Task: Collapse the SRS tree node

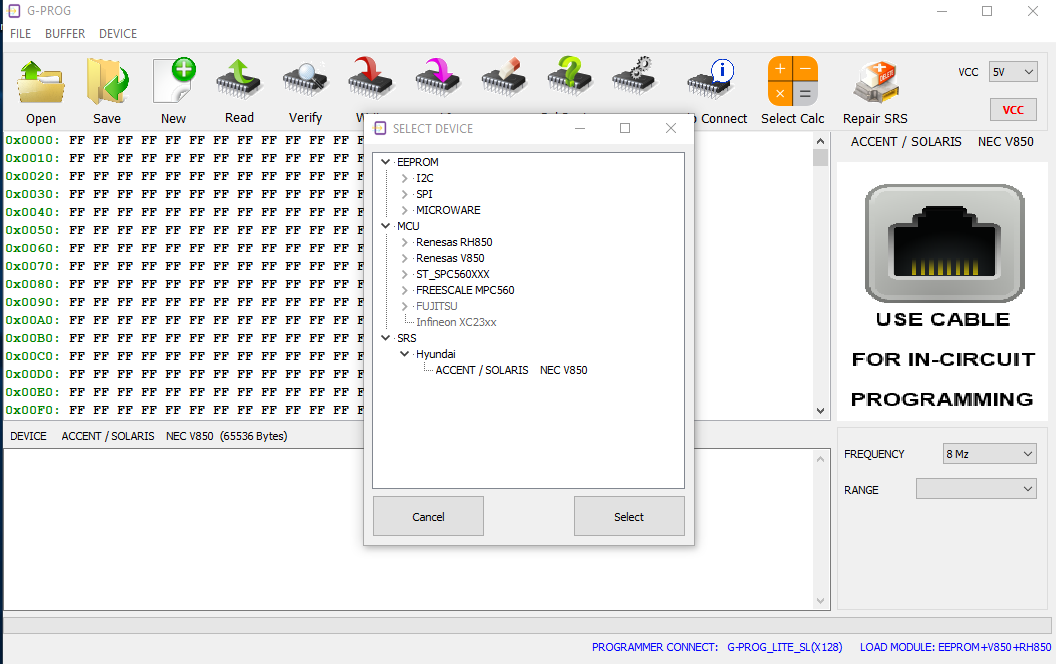Action: pyautogui.click(x=386, y=338)
